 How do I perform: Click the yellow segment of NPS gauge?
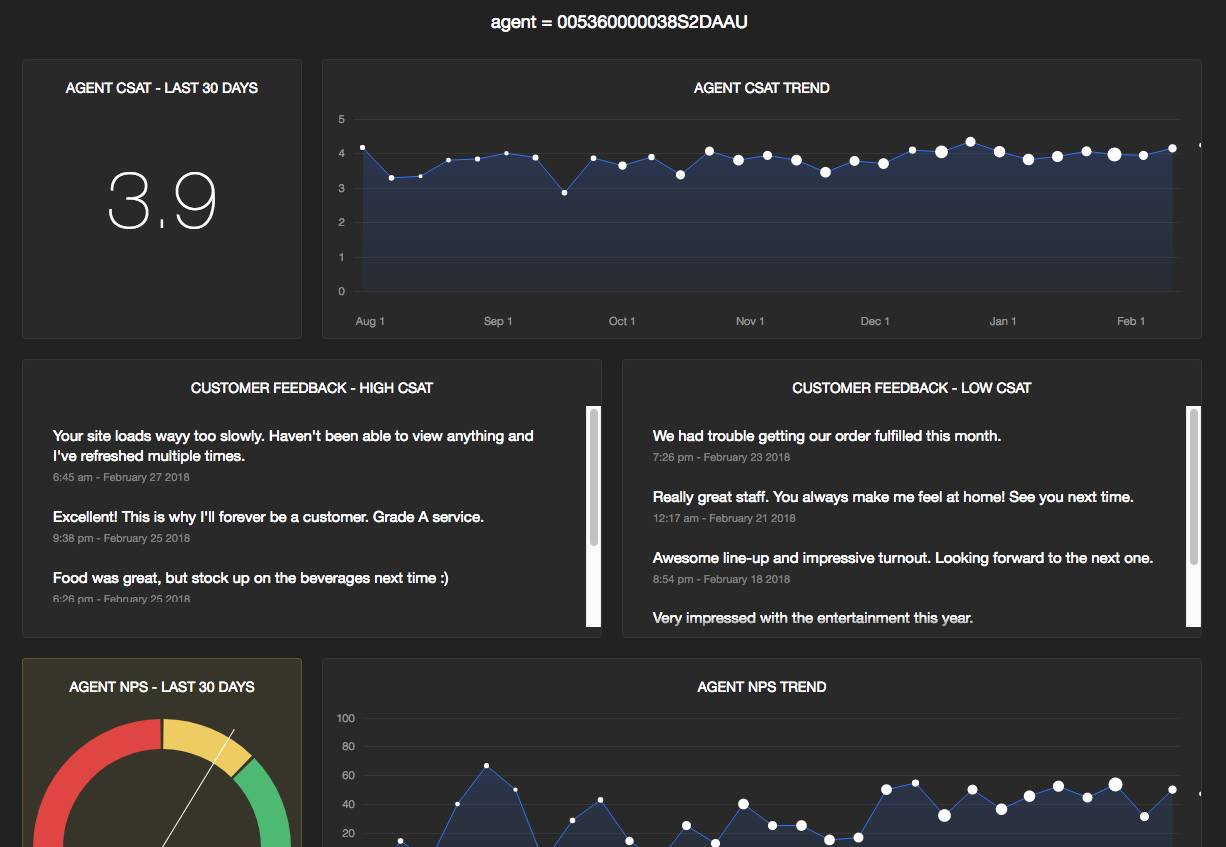(204, 741)
